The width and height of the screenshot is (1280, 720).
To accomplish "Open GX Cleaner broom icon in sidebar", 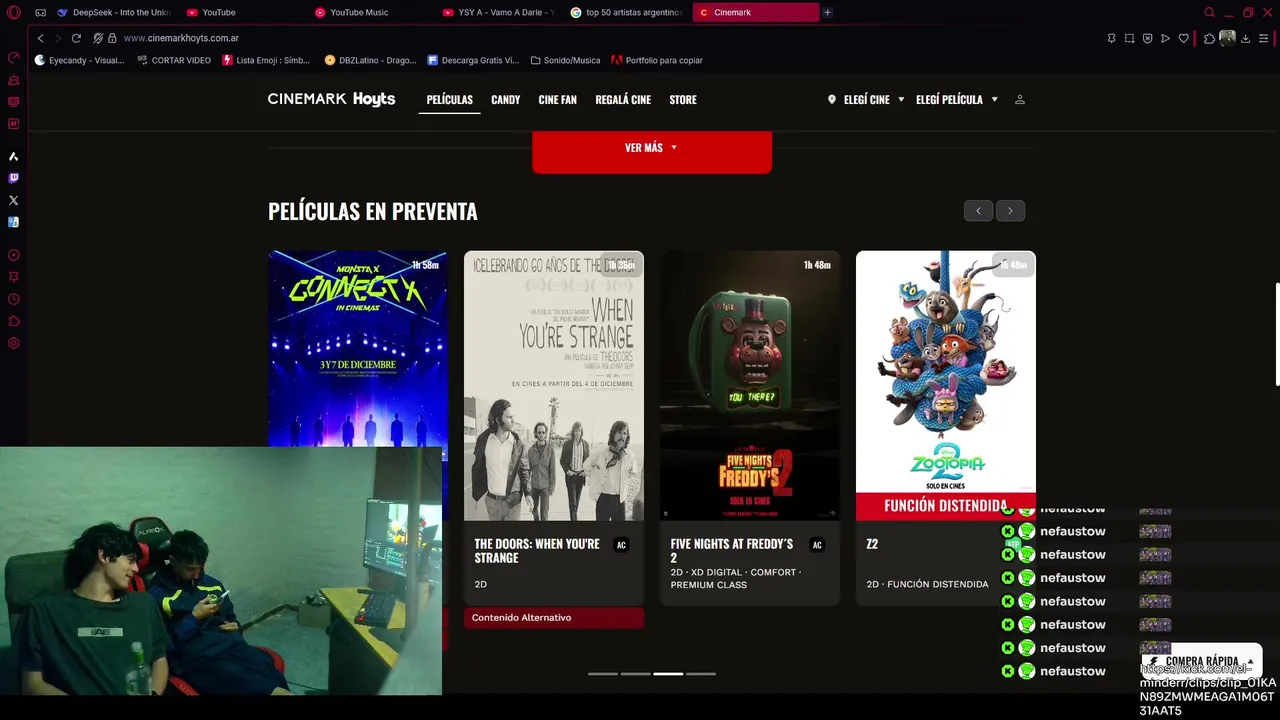I will 14,80.
